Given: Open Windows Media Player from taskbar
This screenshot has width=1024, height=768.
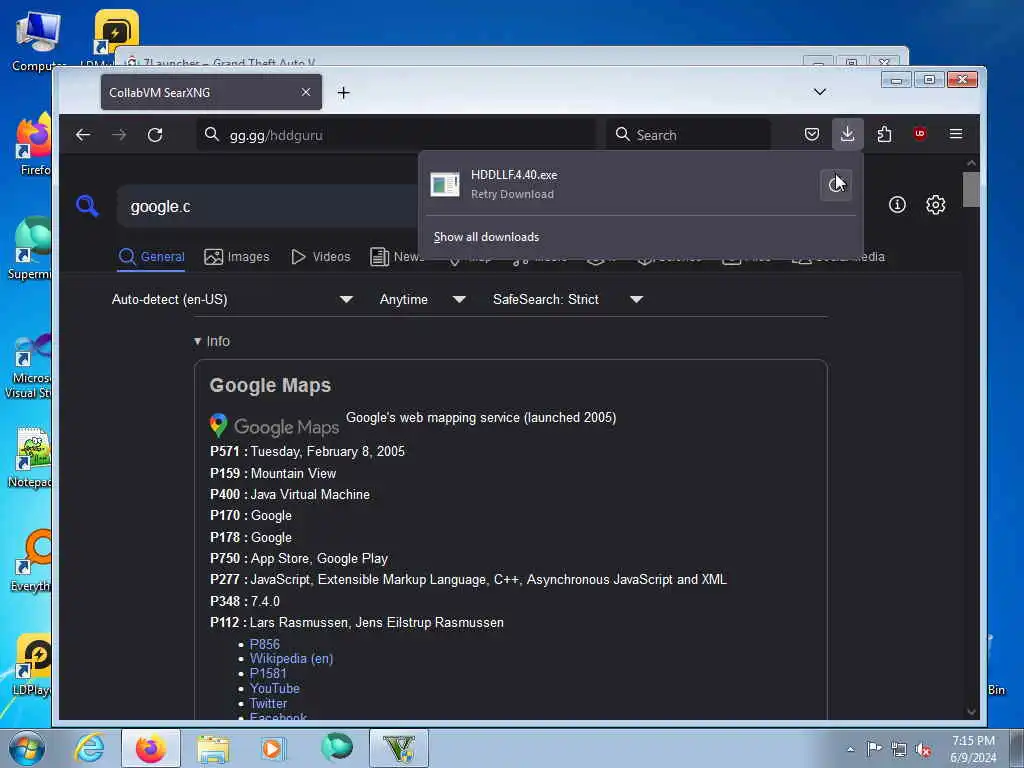Looking at the screenshot, I should click(x=274, y=748).
